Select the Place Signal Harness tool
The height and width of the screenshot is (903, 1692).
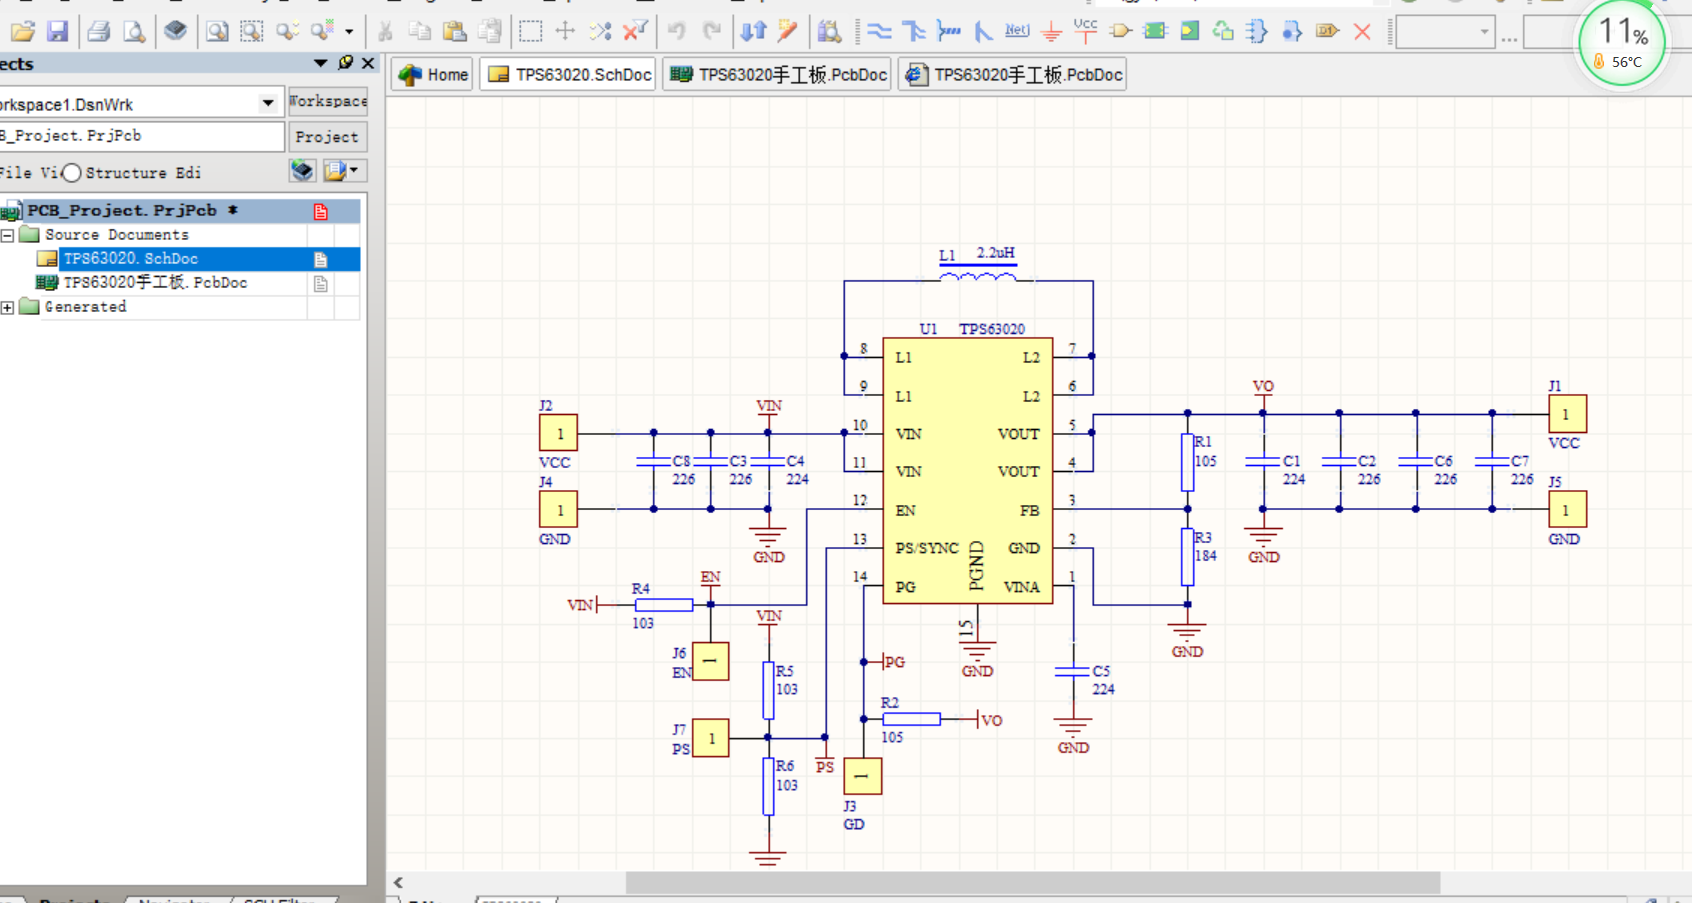click(948, 31)
